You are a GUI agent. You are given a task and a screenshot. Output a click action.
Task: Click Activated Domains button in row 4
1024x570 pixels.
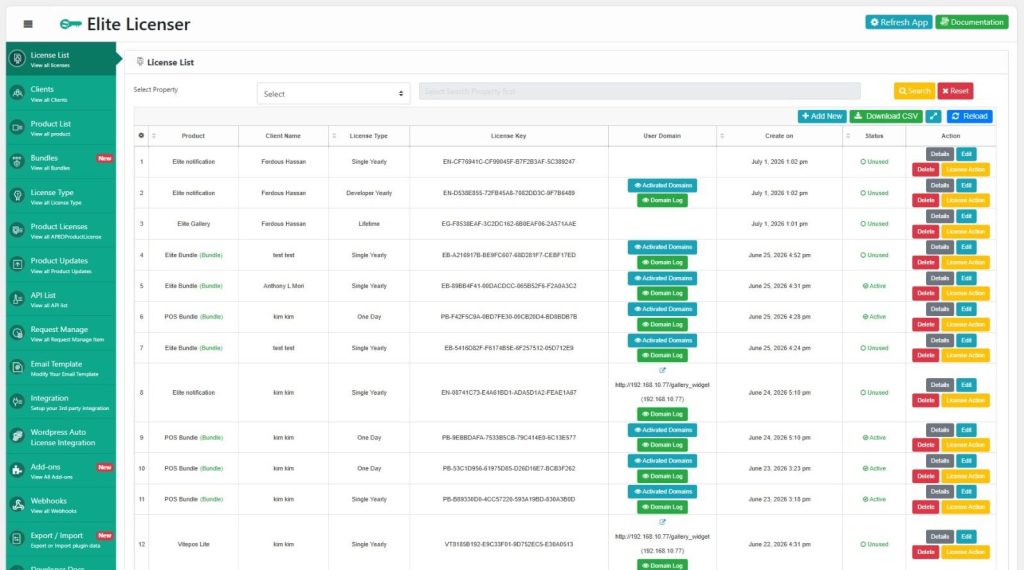click(x=662, y=247)
